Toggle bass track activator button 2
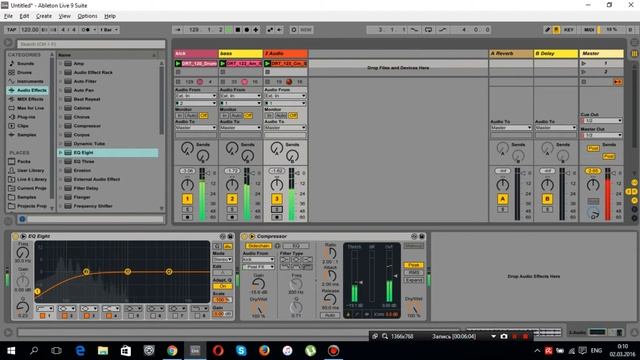The width and height of the screenshot is (640, 360). click(232, 199)
